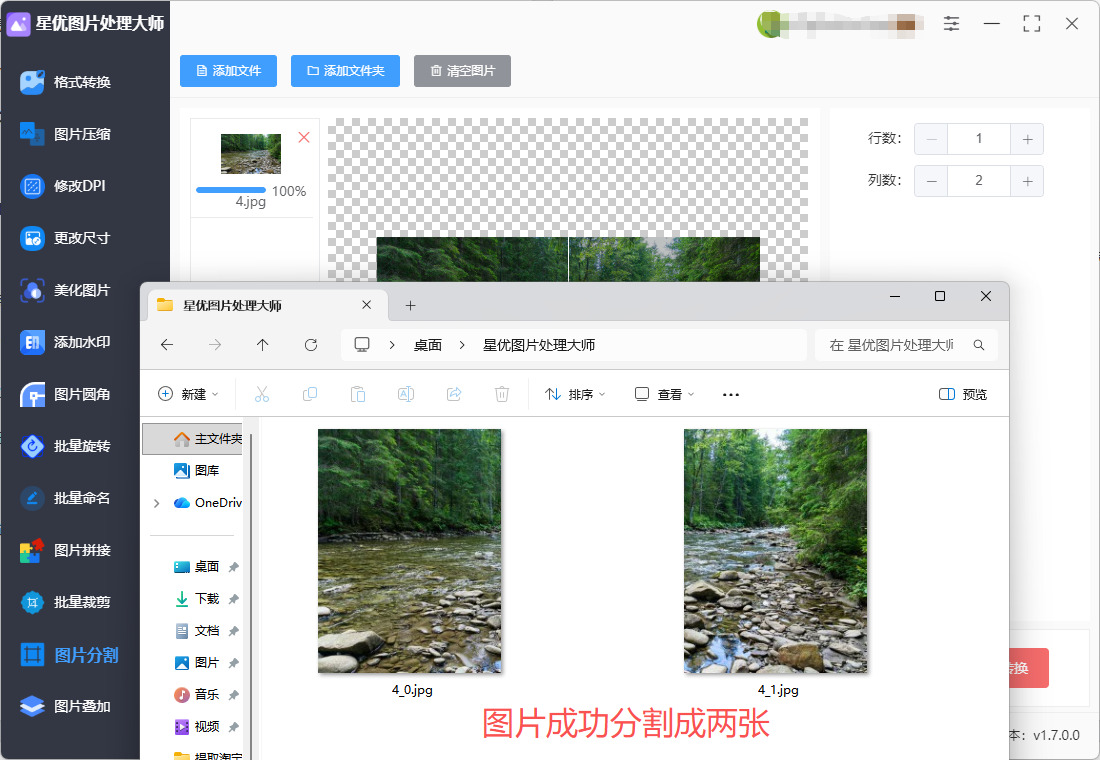
Task: Go forward in File Explorer
Action: pos(215,345)
